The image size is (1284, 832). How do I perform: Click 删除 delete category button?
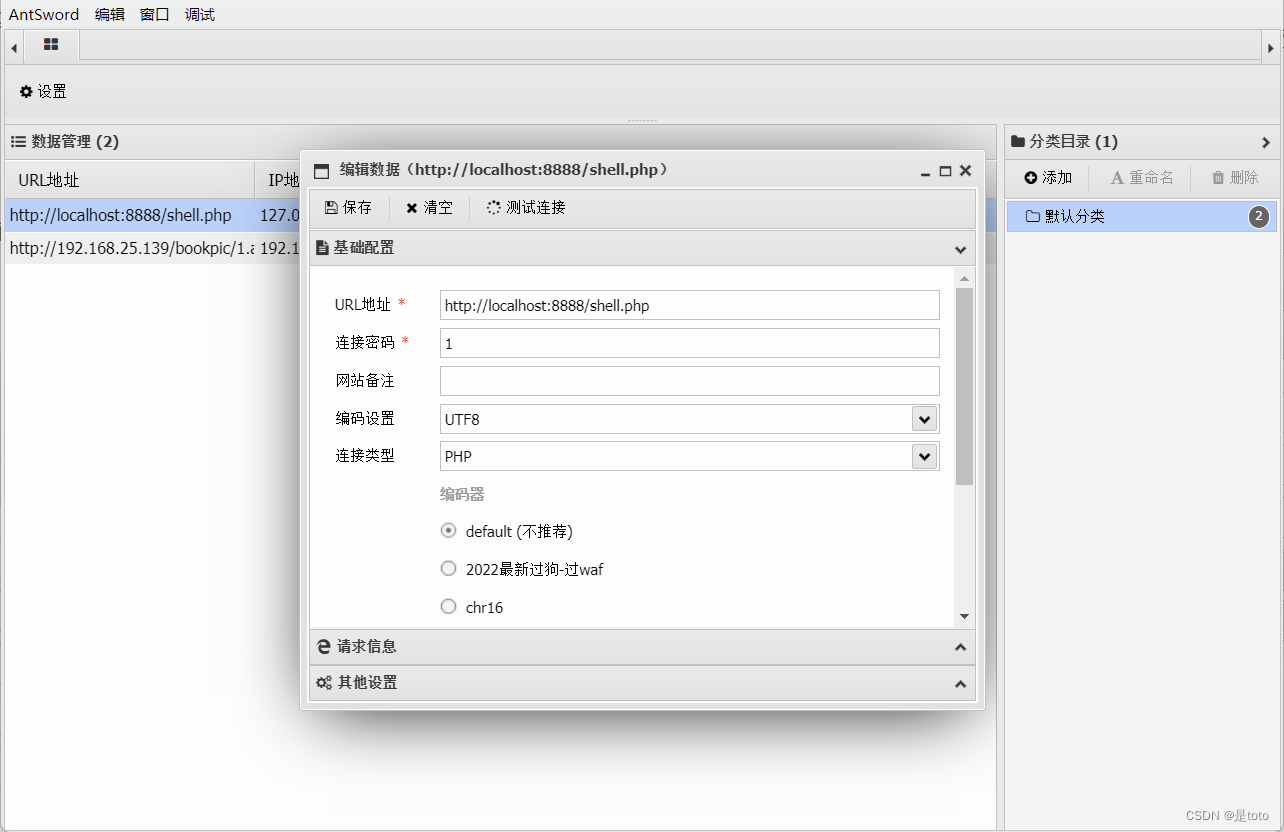[x=1235, y=178]
